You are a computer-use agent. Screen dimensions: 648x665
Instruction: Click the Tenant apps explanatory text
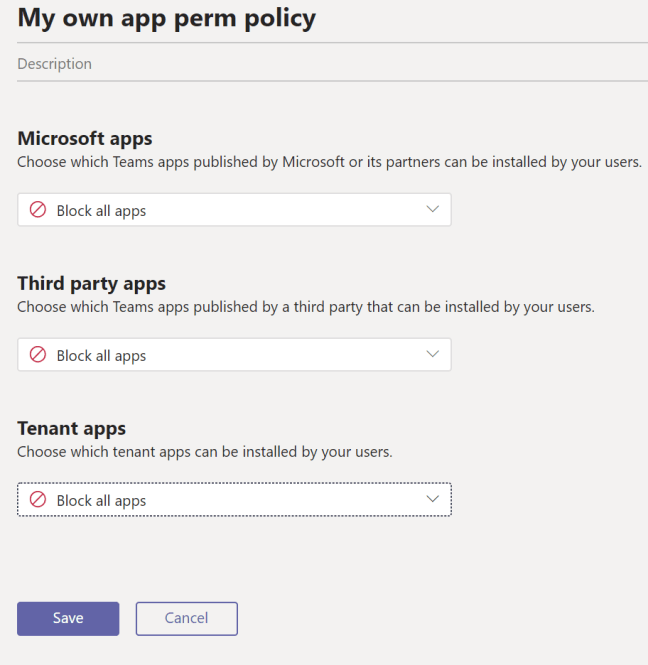[x=204, y=452]
